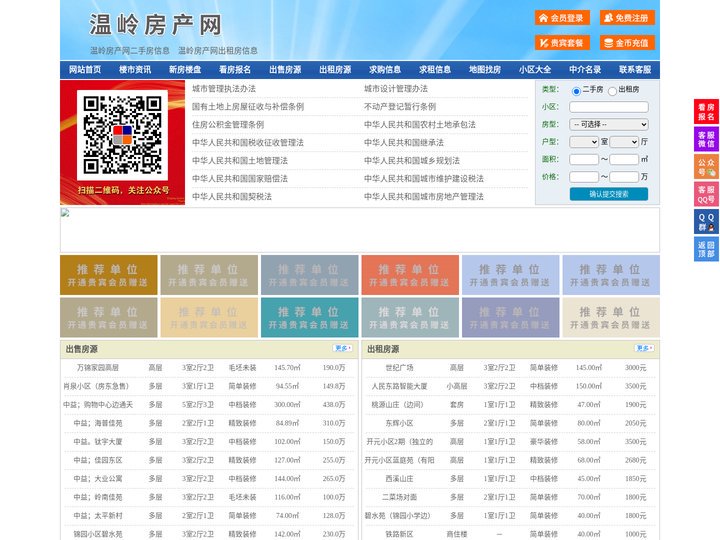720x540 pixels.
Task: Click the minimum 价格 input field
Action: coord(584,177)
